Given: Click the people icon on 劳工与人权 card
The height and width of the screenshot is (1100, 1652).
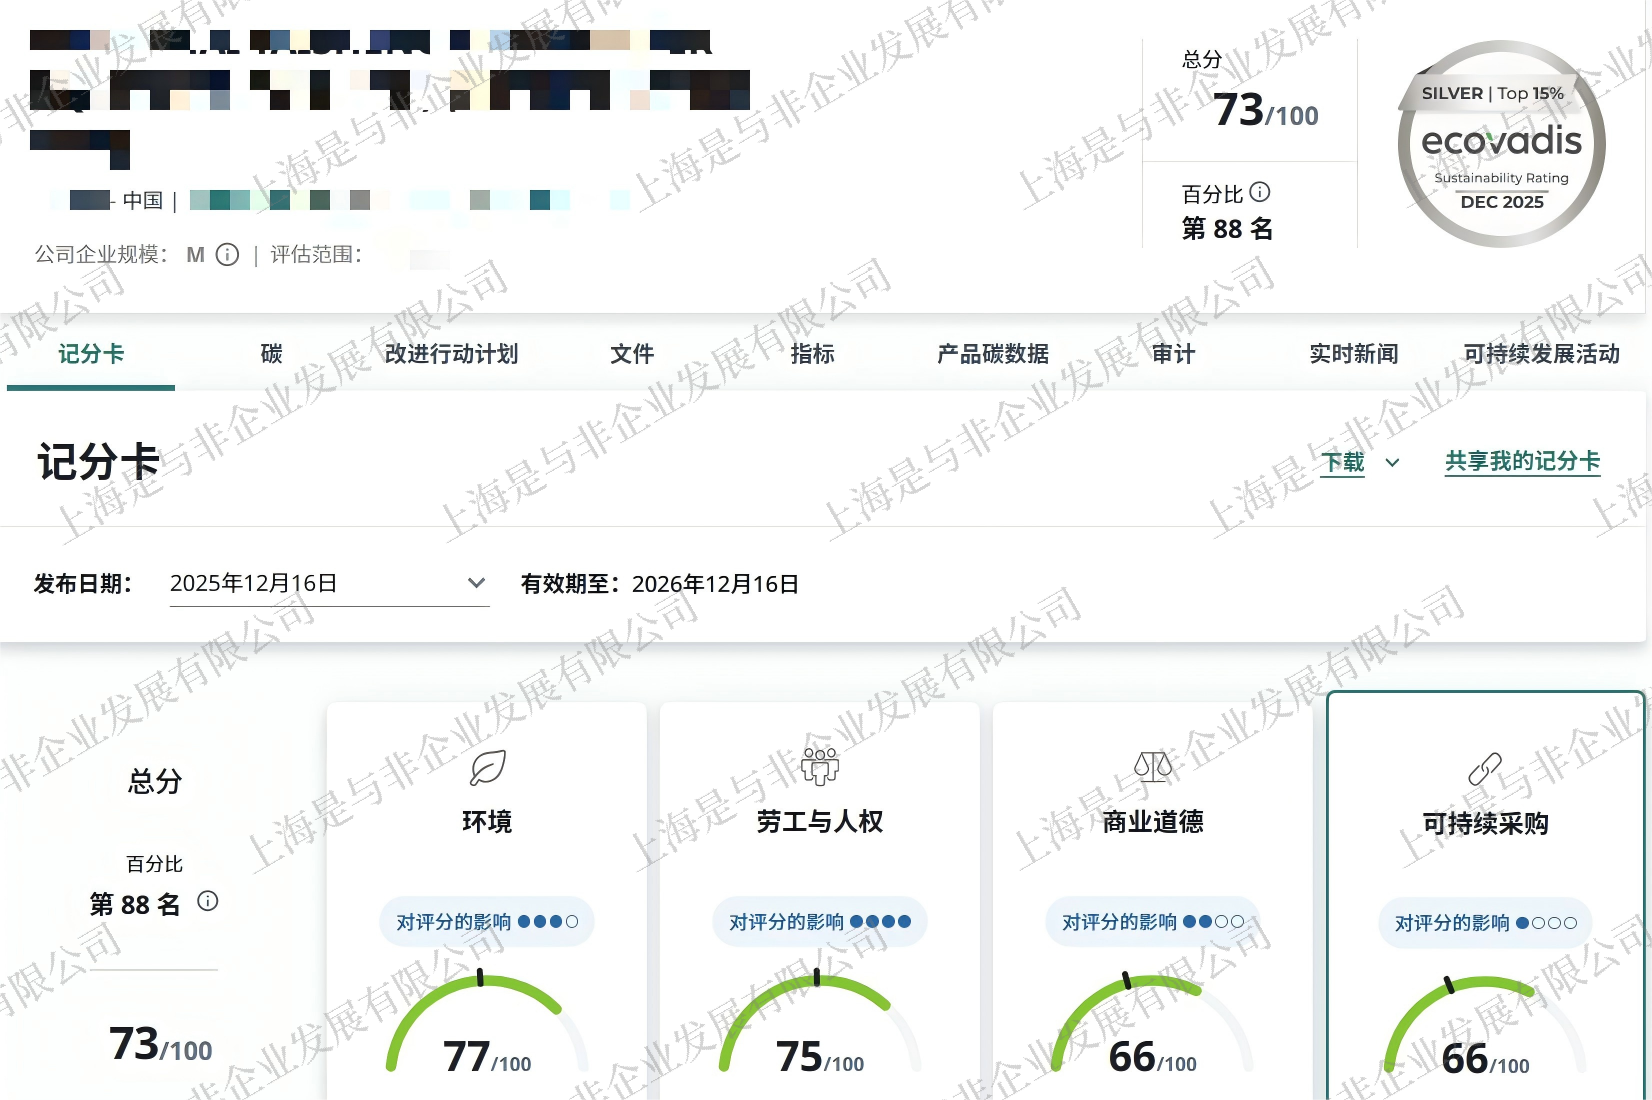Looking at the screenshot, I should (820, 767).
